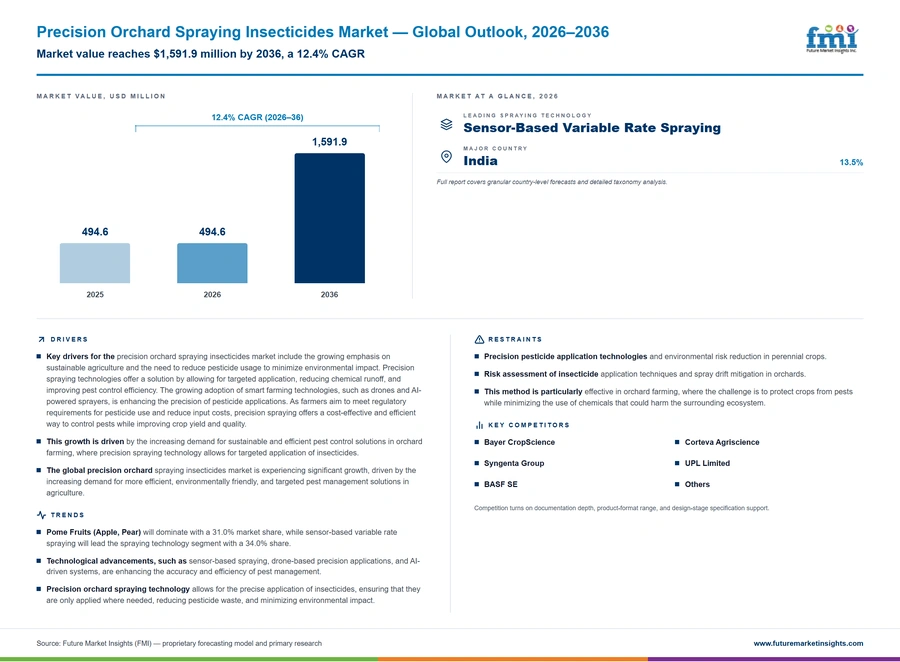Click the 12.4% CAGR (2026–36) label
The height and width of the screenshot is (662, 900).
coord(257,117)
